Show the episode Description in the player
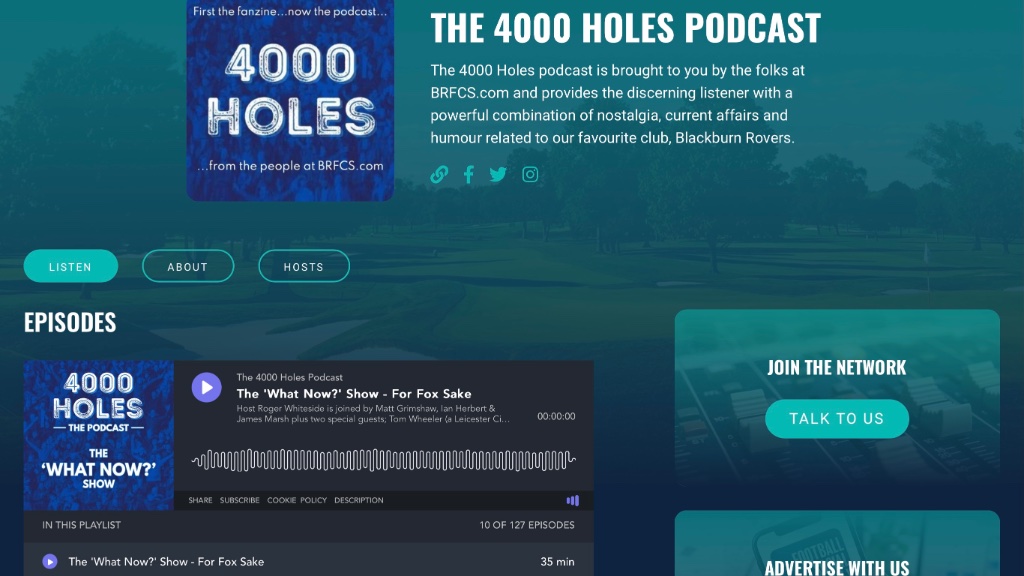The image size is (1024, 576). 359,500
